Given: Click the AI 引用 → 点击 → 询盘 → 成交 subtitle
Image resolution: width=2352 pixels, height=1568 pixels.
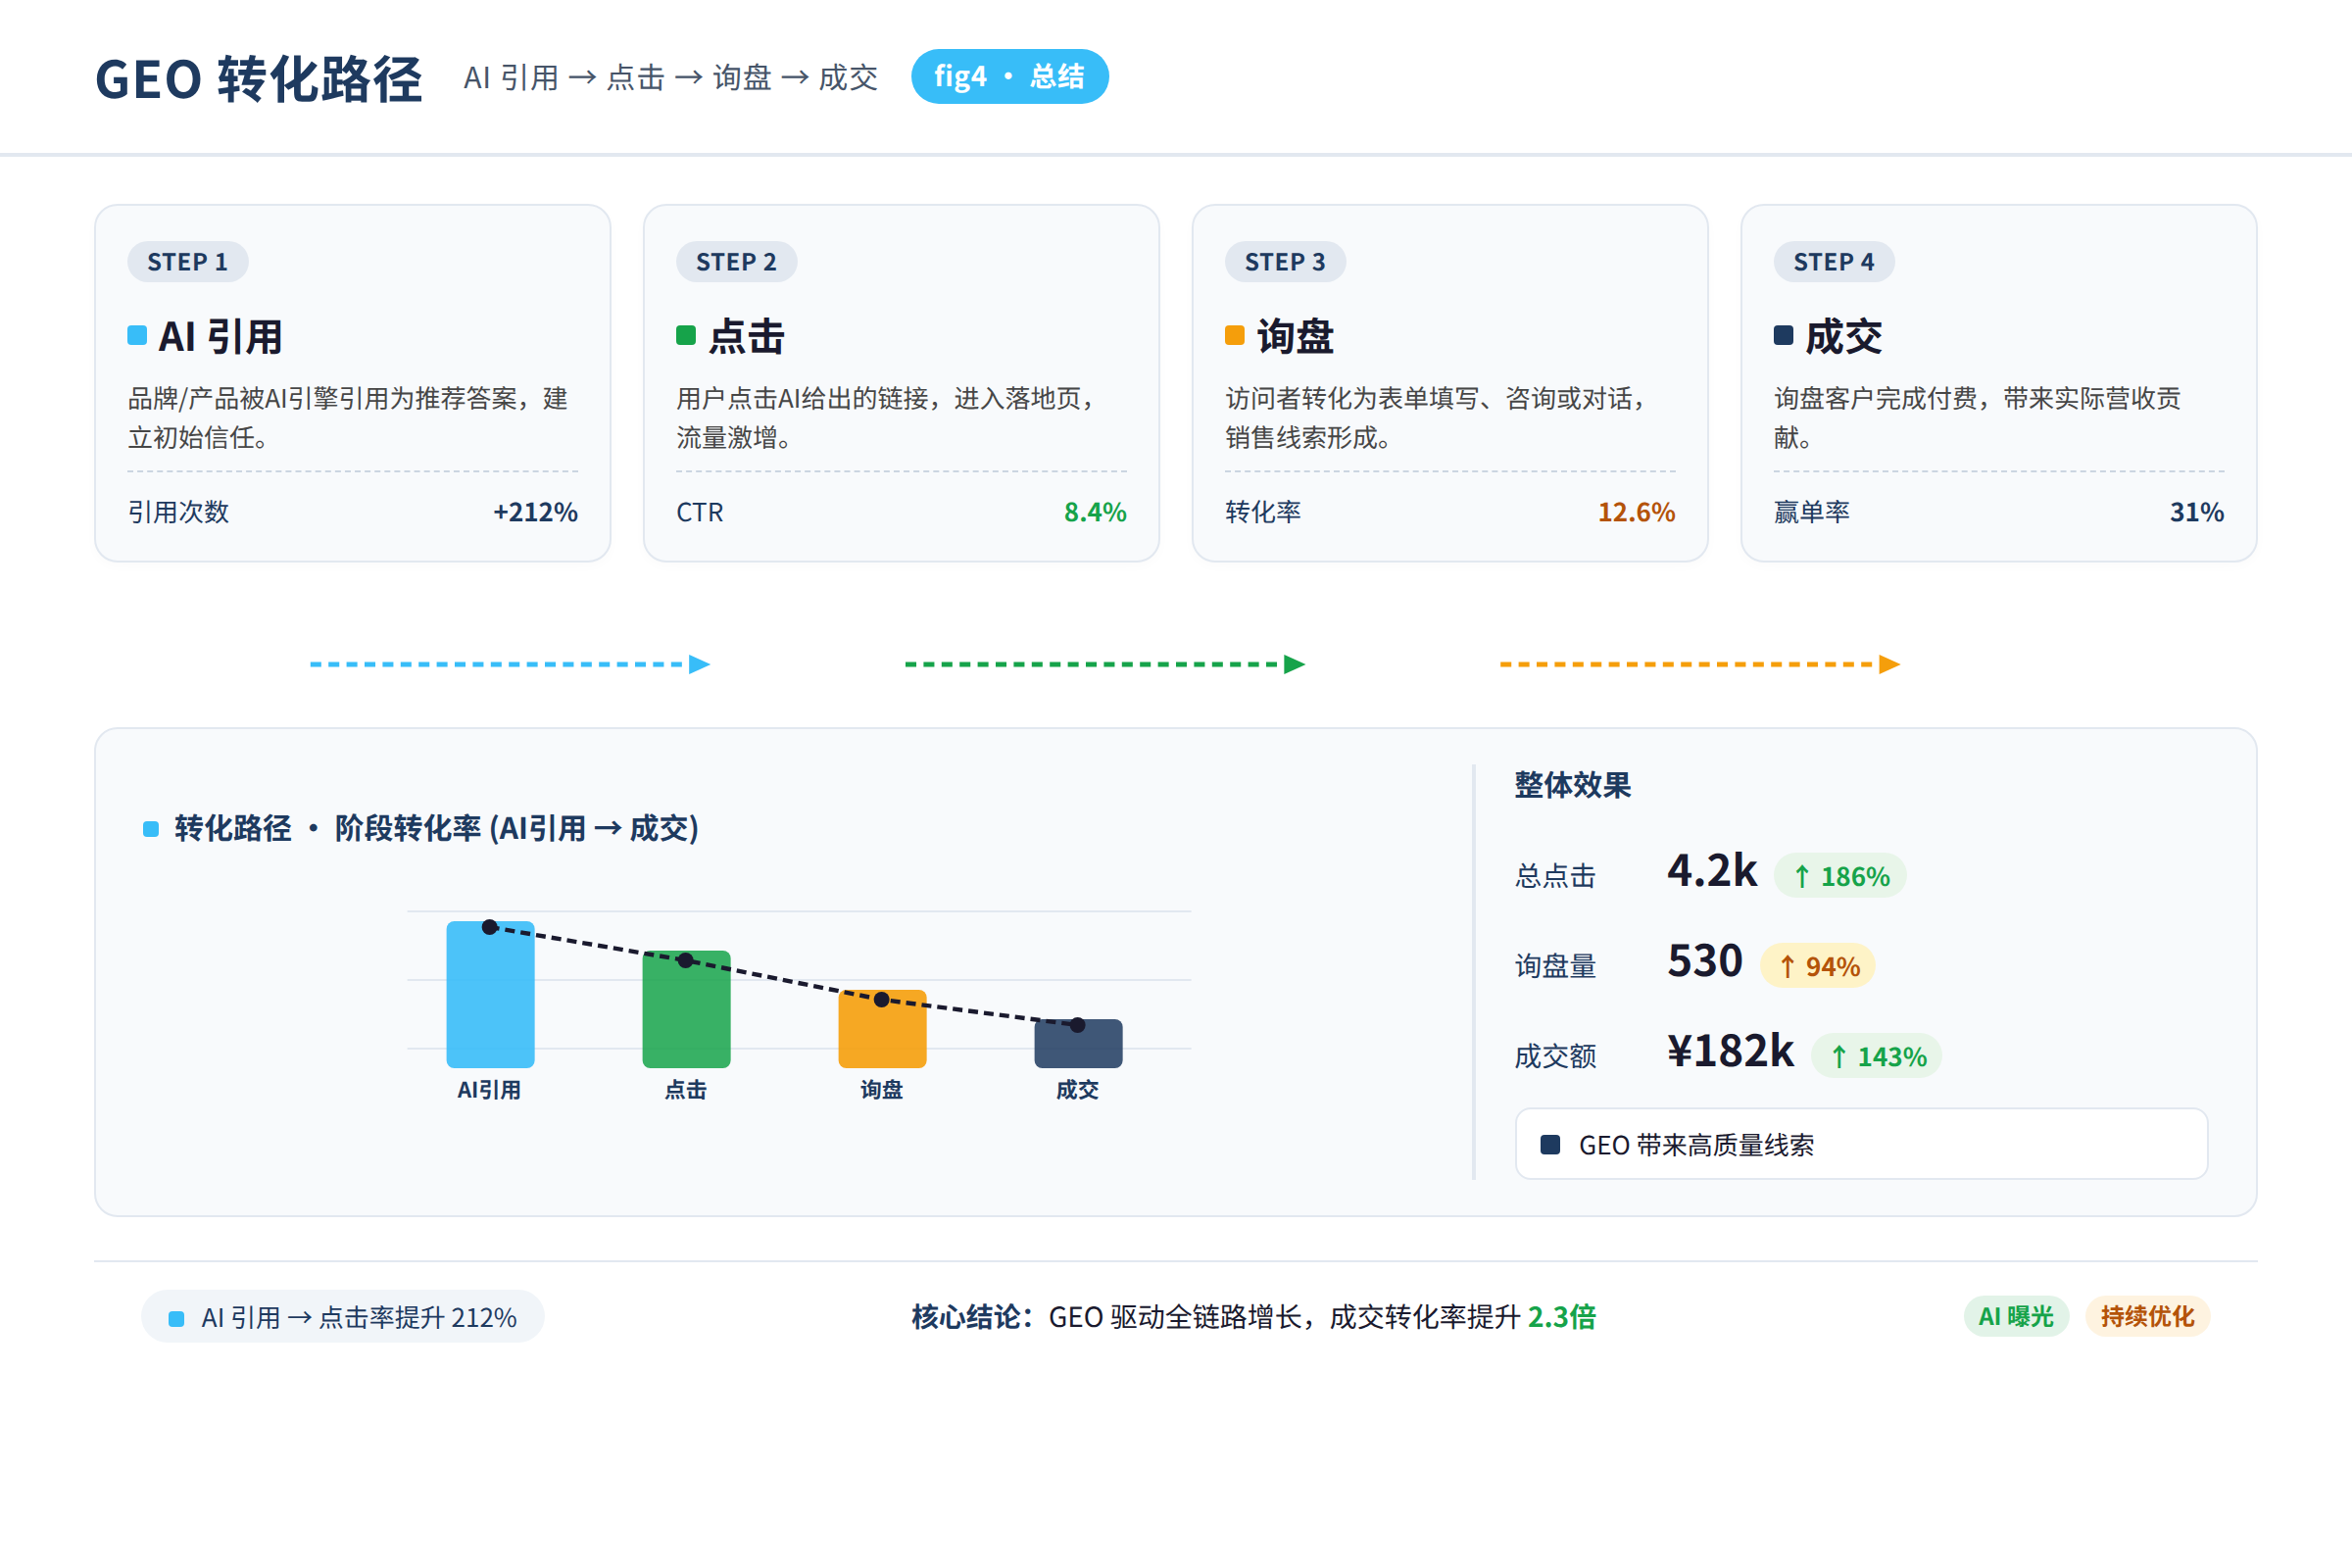Looking at the screenshot, I should (671, 78).
